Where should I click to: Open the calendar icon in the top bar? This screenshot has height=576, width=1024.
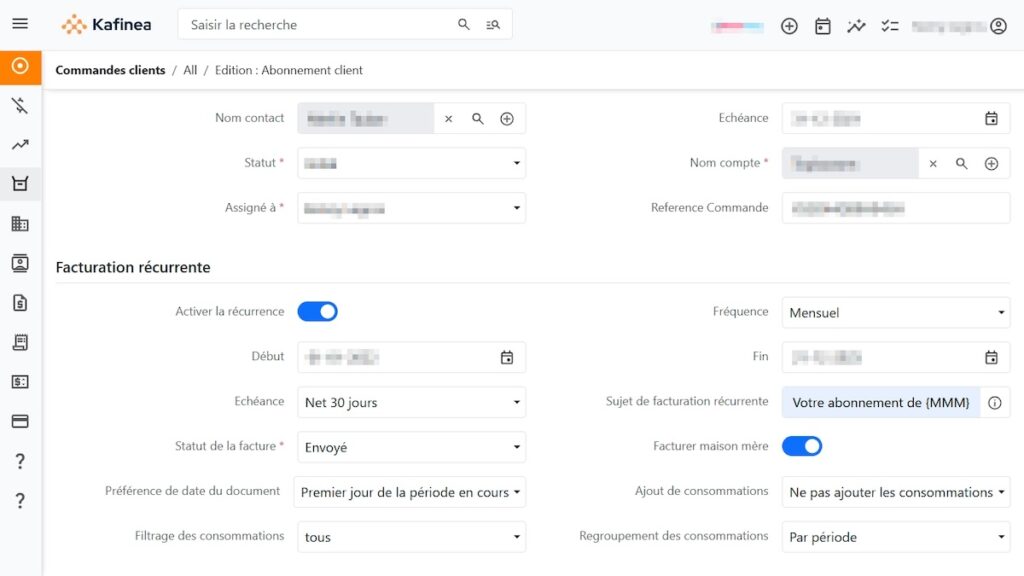[x=823, y=26]
